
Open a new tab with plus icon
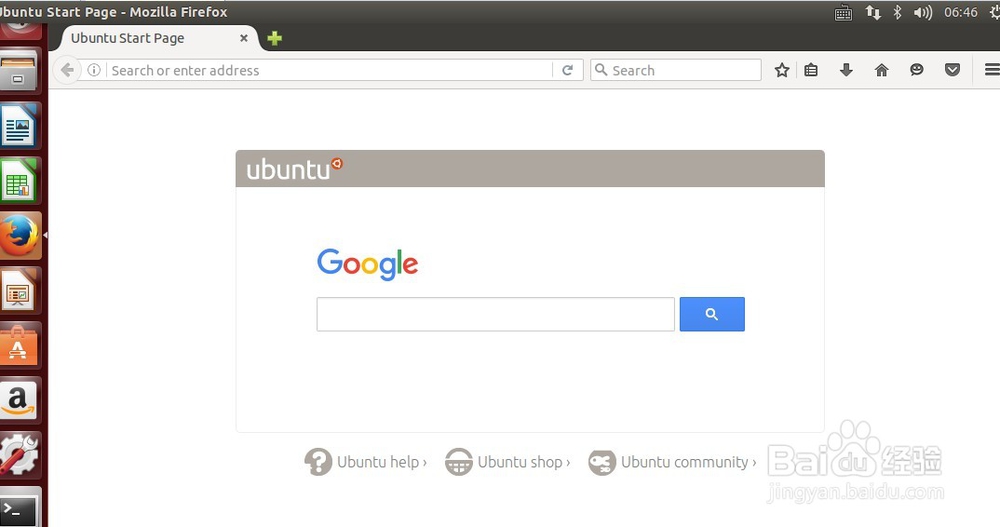point(275,38)
